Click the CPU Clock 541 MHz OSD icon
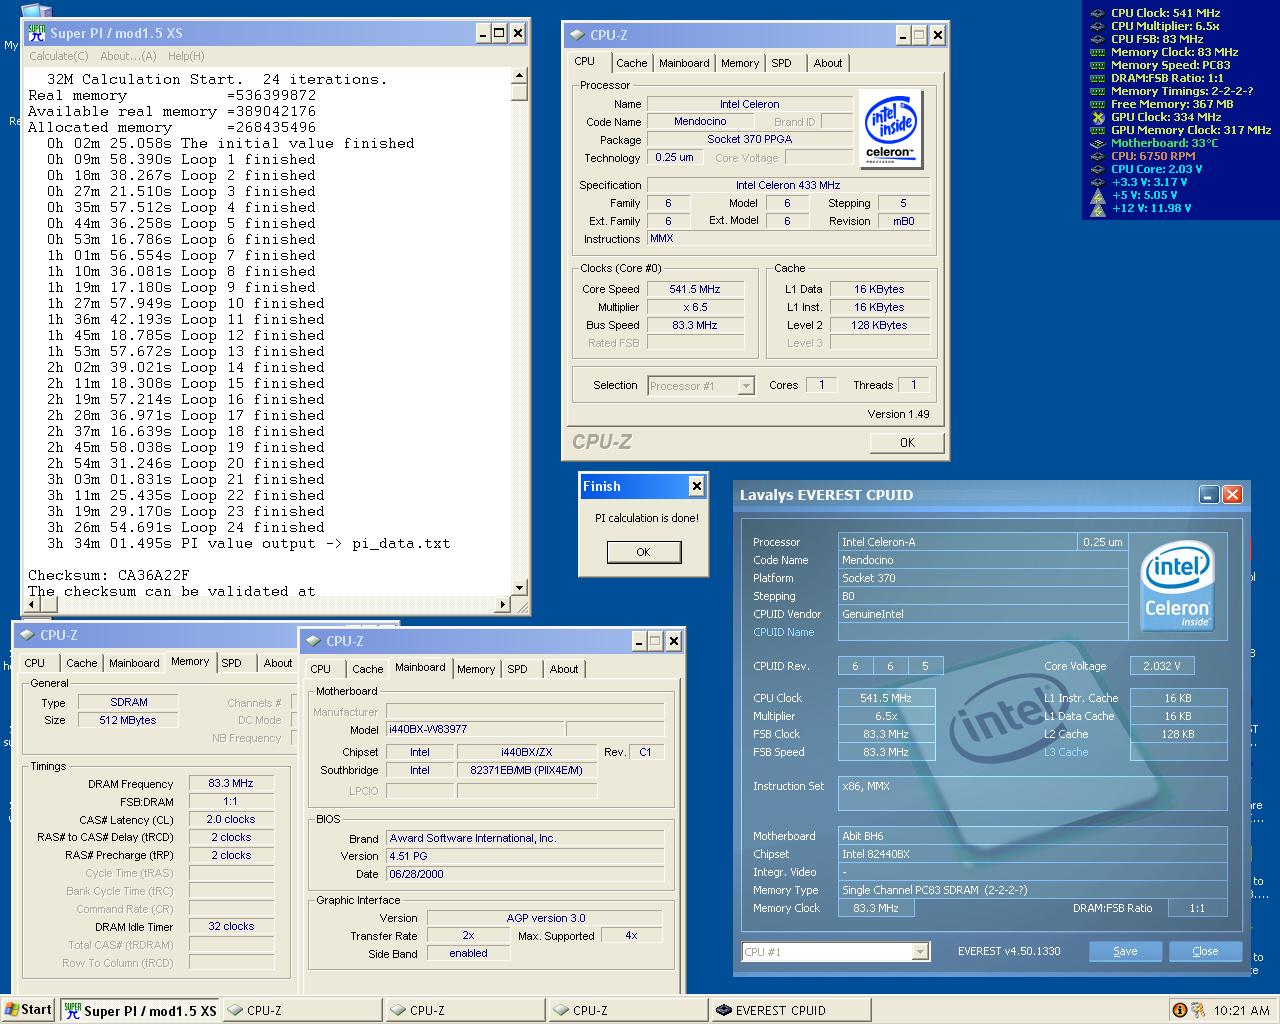This screenshot has height=1024, width=1280. coord(1097,13)
